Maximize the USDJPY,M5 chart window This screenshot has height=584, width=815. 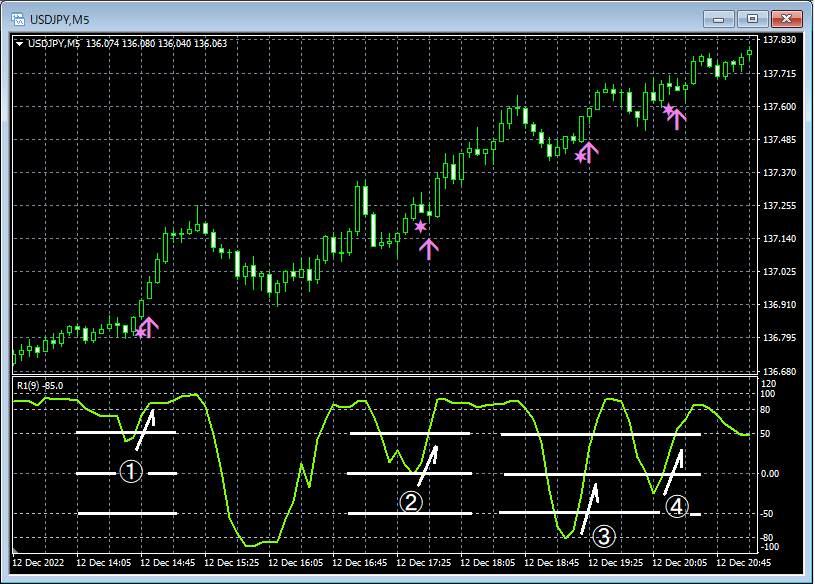tap(752, 18)
